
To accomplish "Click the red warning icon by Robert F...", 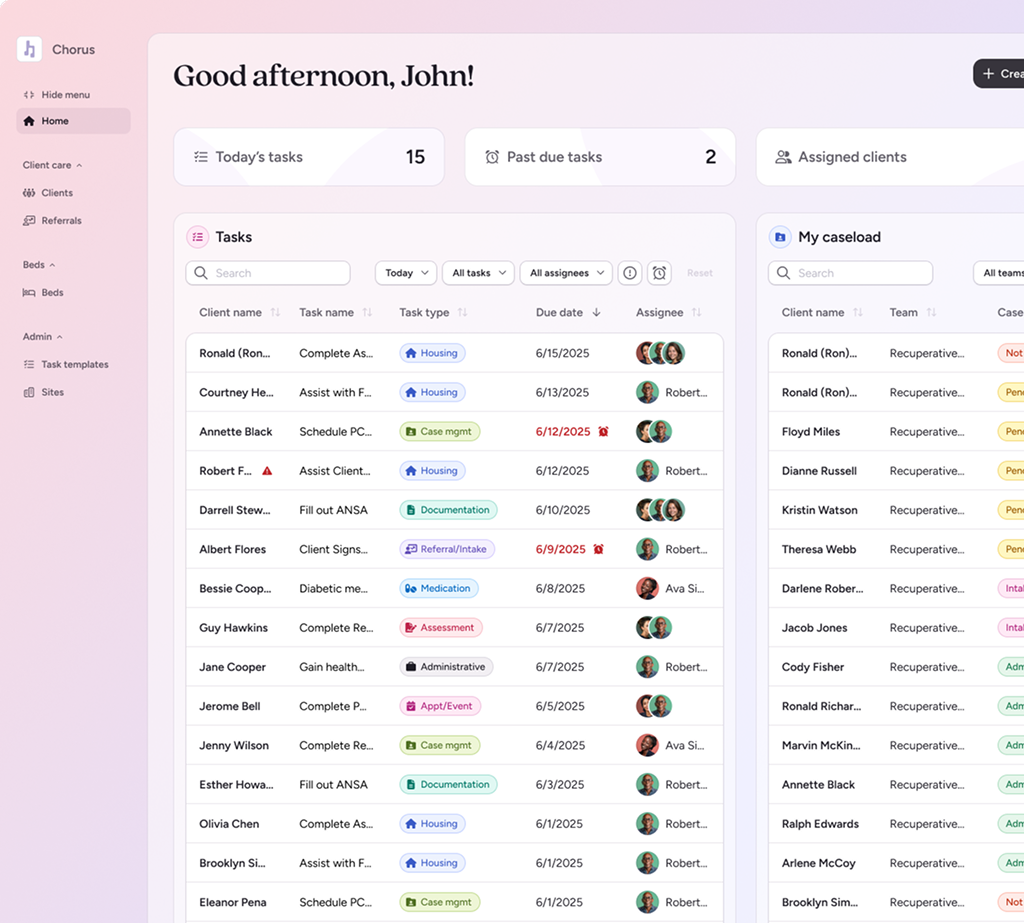I will (267, 470).
